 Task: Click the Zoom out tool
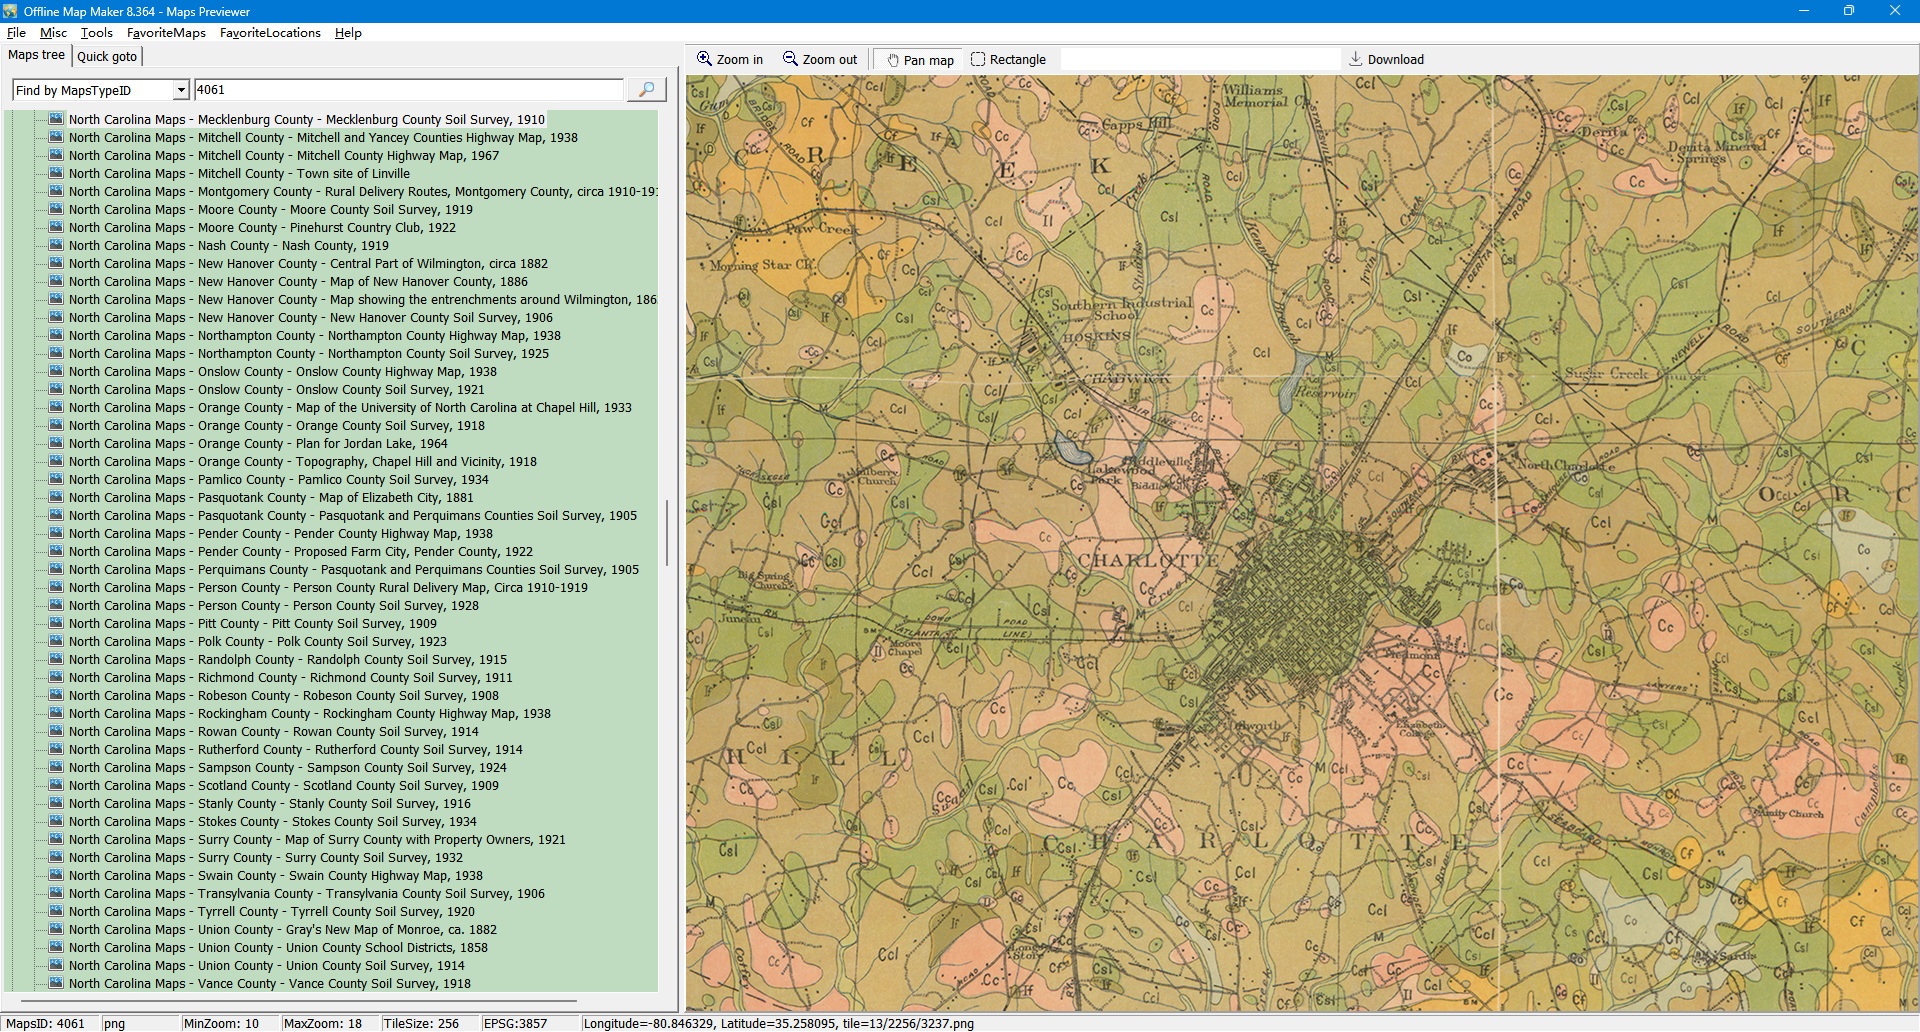pos(820,60)
